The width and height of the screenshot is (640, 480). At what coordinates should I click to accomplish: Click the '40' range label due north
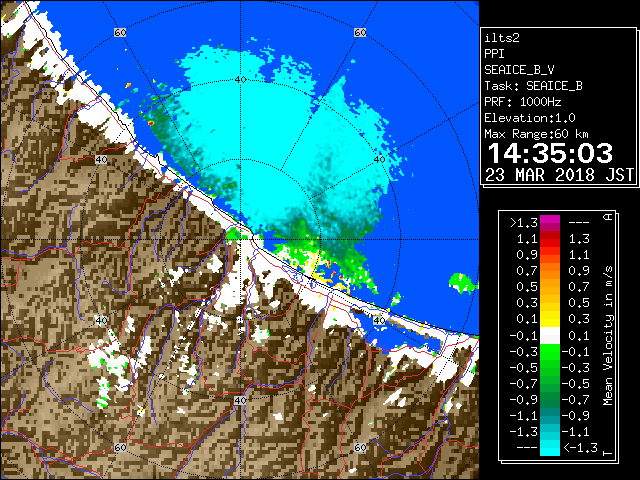coord(240,80)
